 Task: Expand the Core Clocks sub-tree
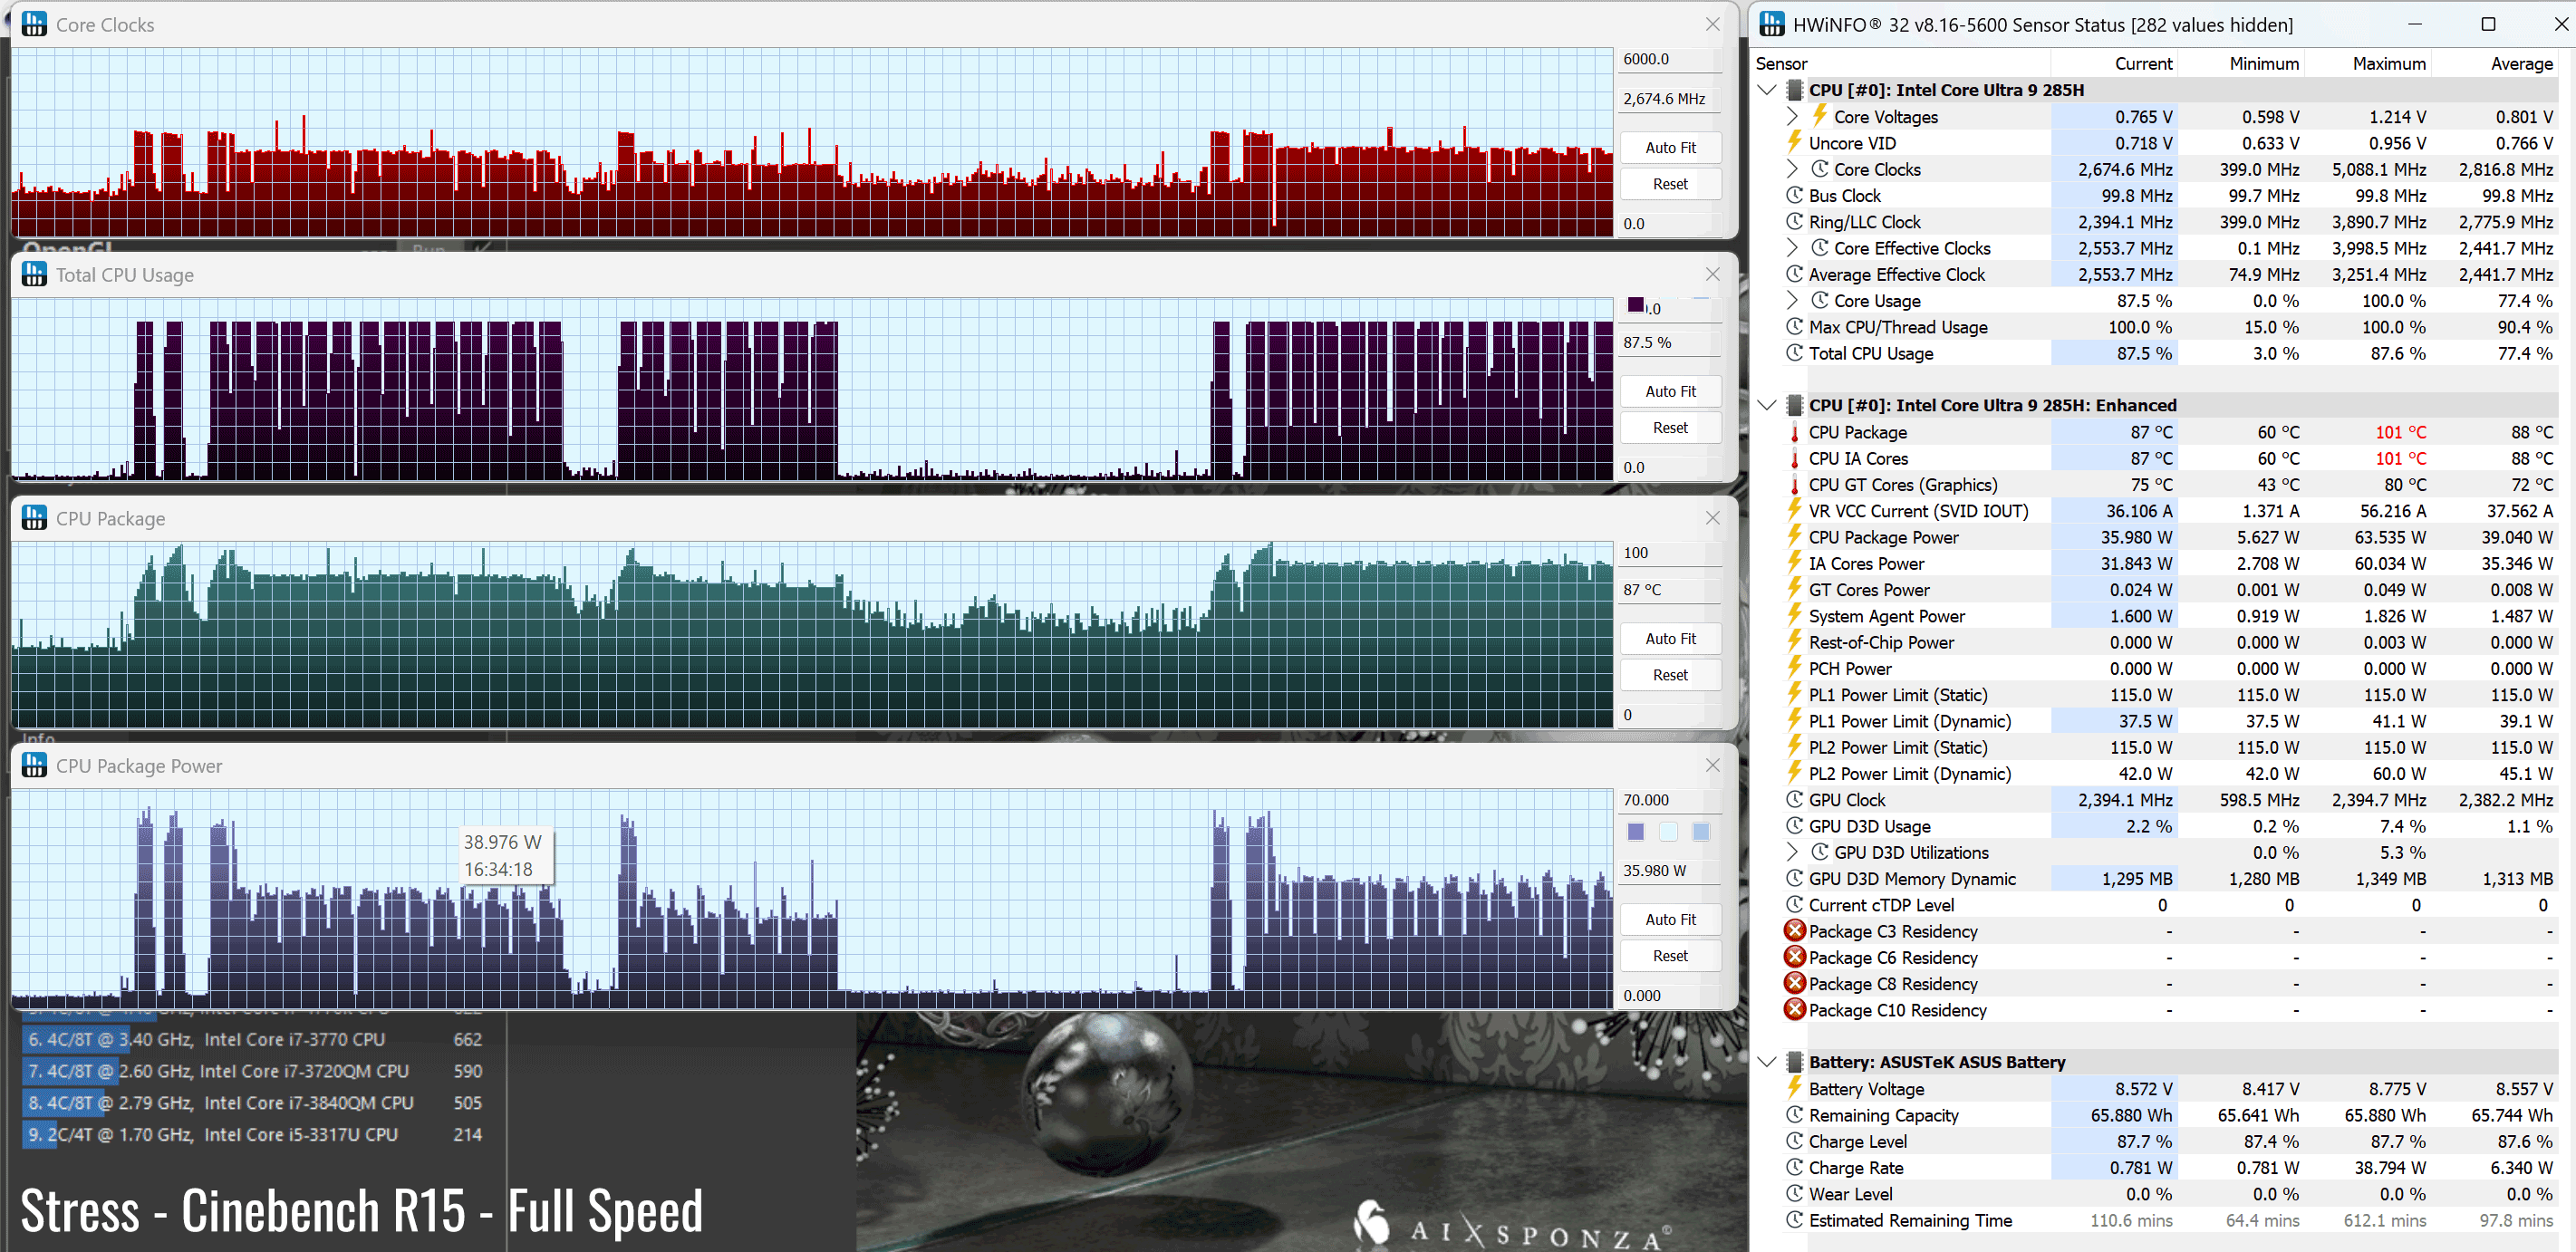click(x=1793, y=169)
